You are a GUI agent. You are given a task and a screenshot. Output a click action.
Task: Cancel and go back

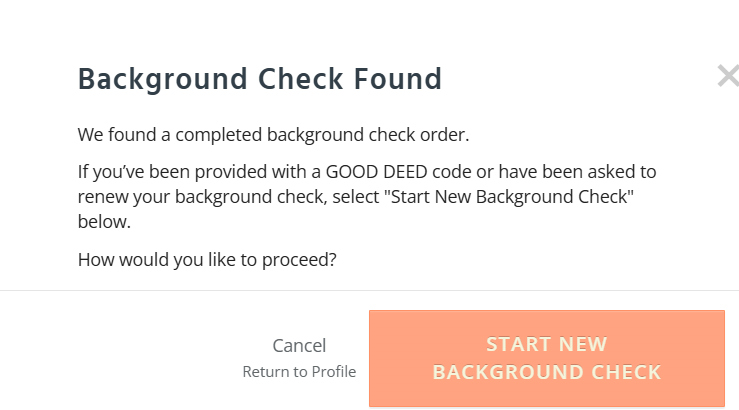299,346
